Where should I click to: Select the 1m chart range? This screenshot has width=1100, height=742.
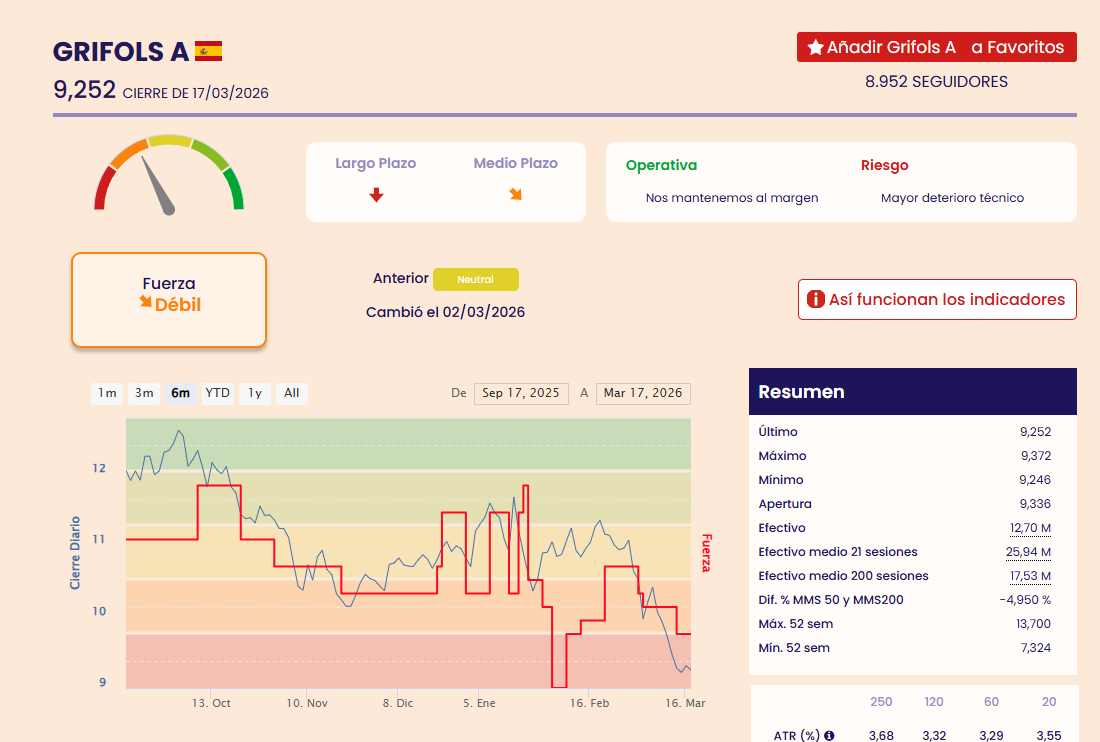pos(107,393)
